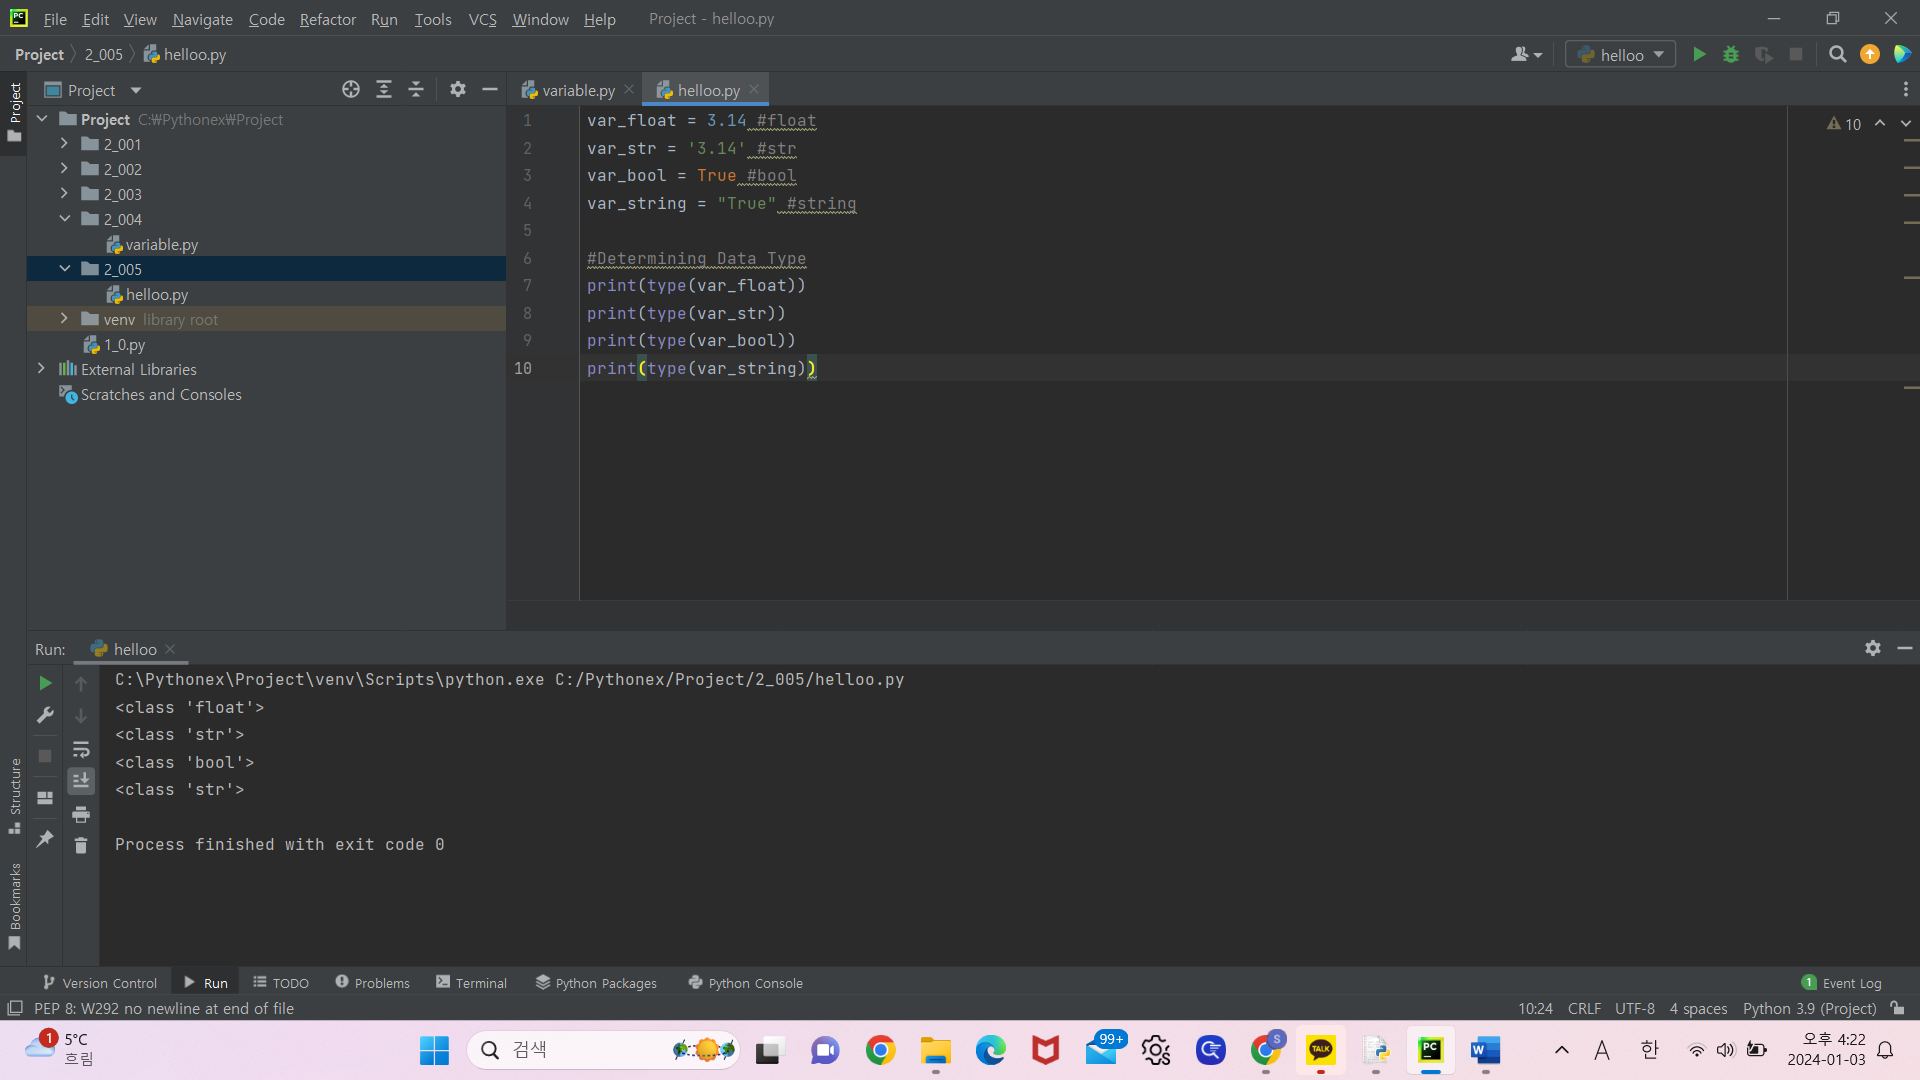Image resolution: width=1920 pixels, height=1080 pixels.
Task: Open Search Everywhere magnifier icon
Action: [x=1837, y=55]
